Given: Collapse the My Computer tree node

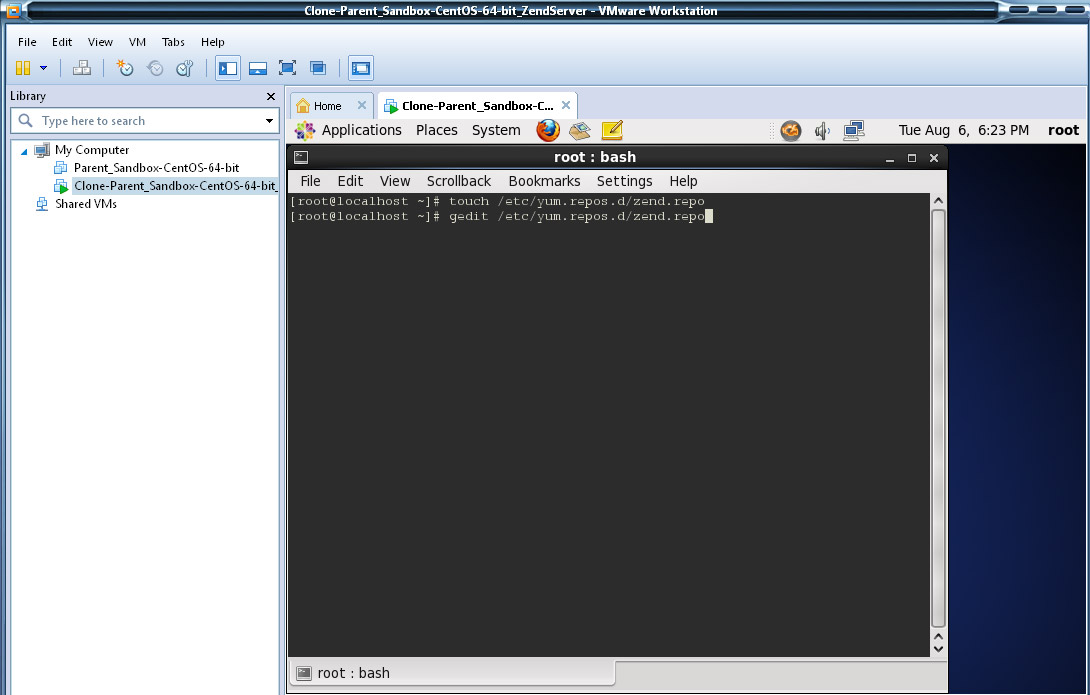Looking at the screenshot, I should 24,151.
